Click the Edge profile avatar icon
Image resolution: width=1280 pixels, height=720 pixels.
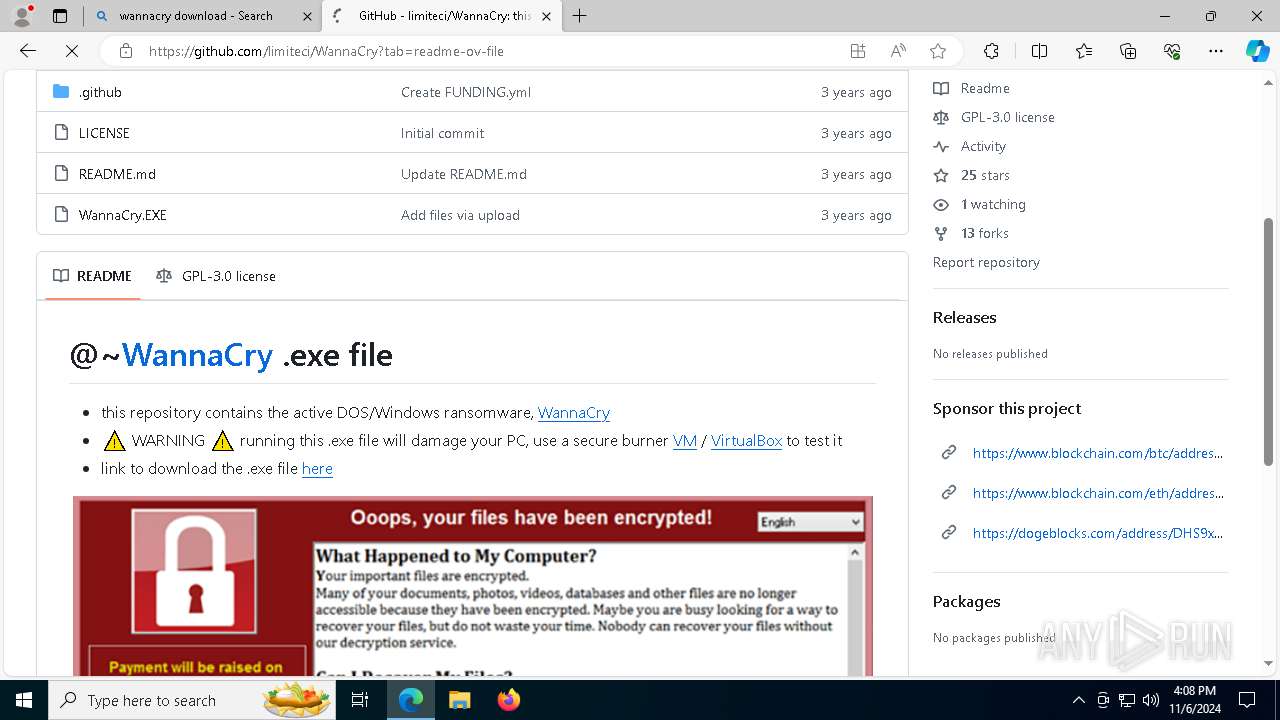pos(22,16)
